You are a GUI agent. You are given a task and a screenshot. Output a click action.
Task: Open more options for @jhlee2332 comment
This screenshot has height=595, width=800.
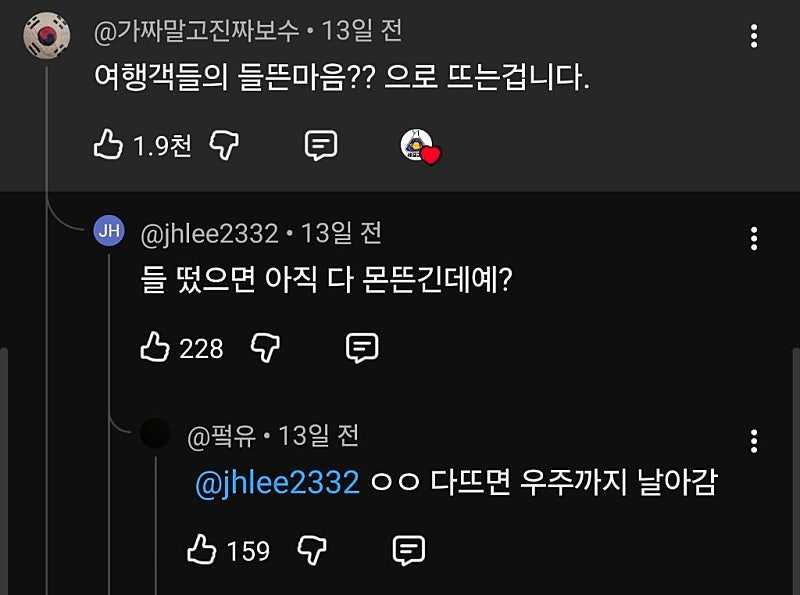pos(754,239)
